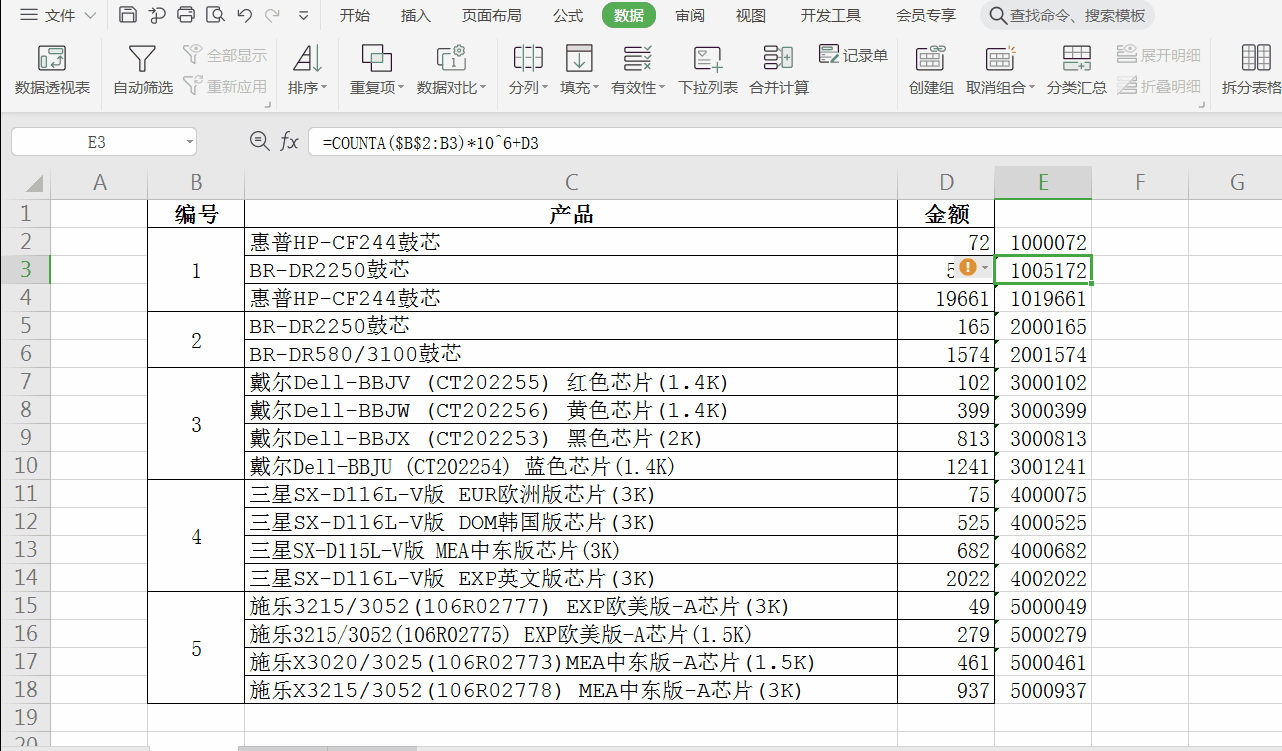Click the 分类汇总 (Subtotal) icon
This screenshot has height=751, width=1282.
coord(1075,68)
